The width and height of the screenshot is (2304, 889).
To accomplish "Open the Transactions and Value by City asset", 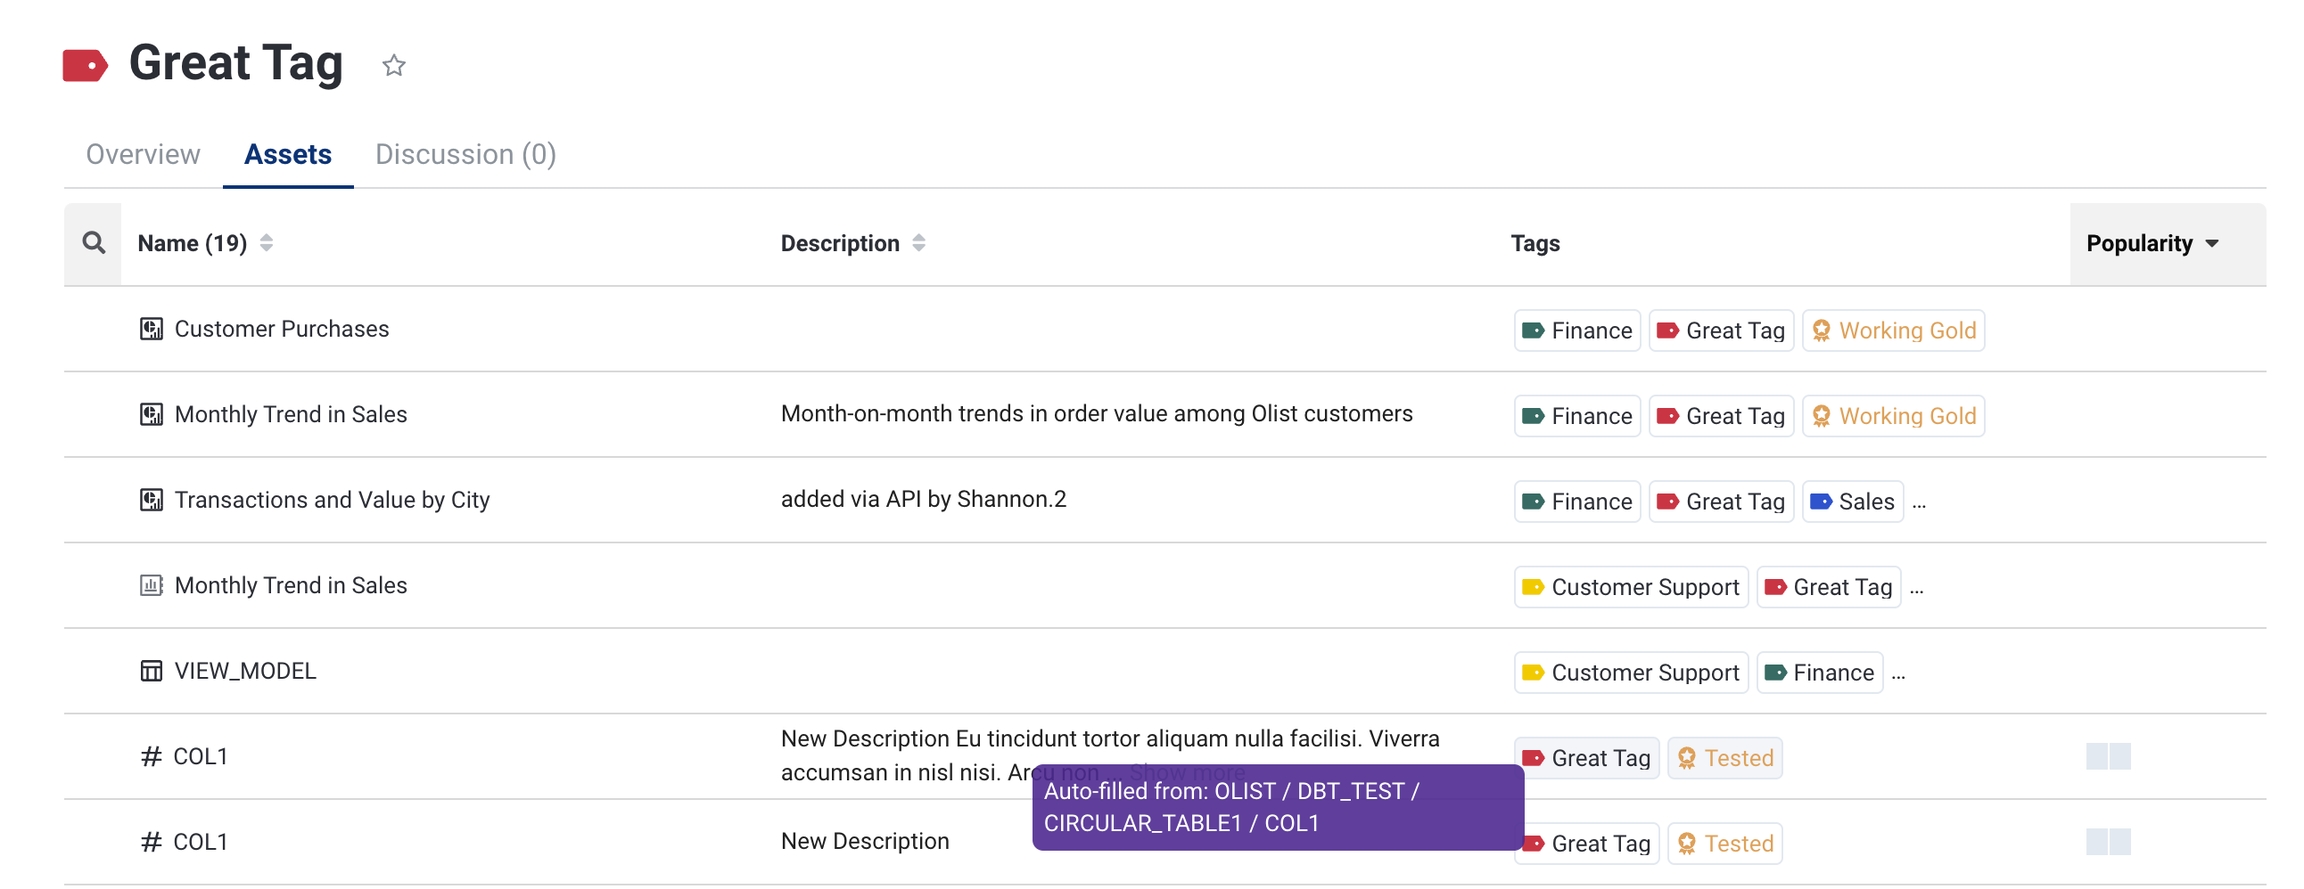I will (x=332, y=500).
